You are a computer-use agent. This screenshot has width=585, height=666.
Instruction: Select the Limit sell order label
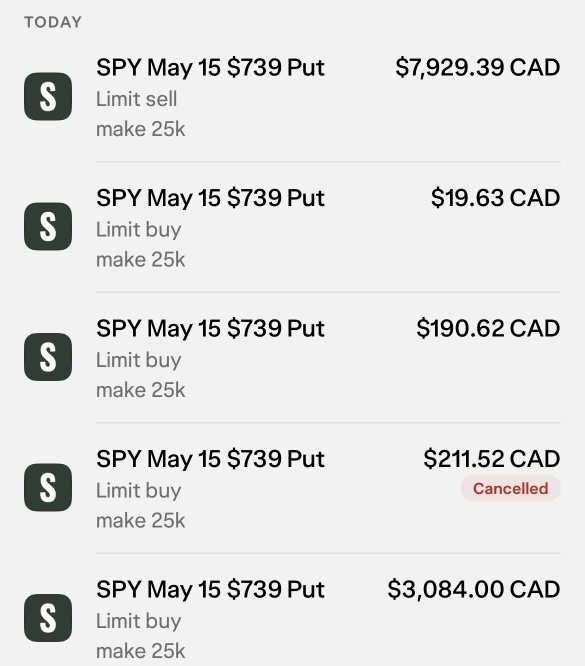136,99
